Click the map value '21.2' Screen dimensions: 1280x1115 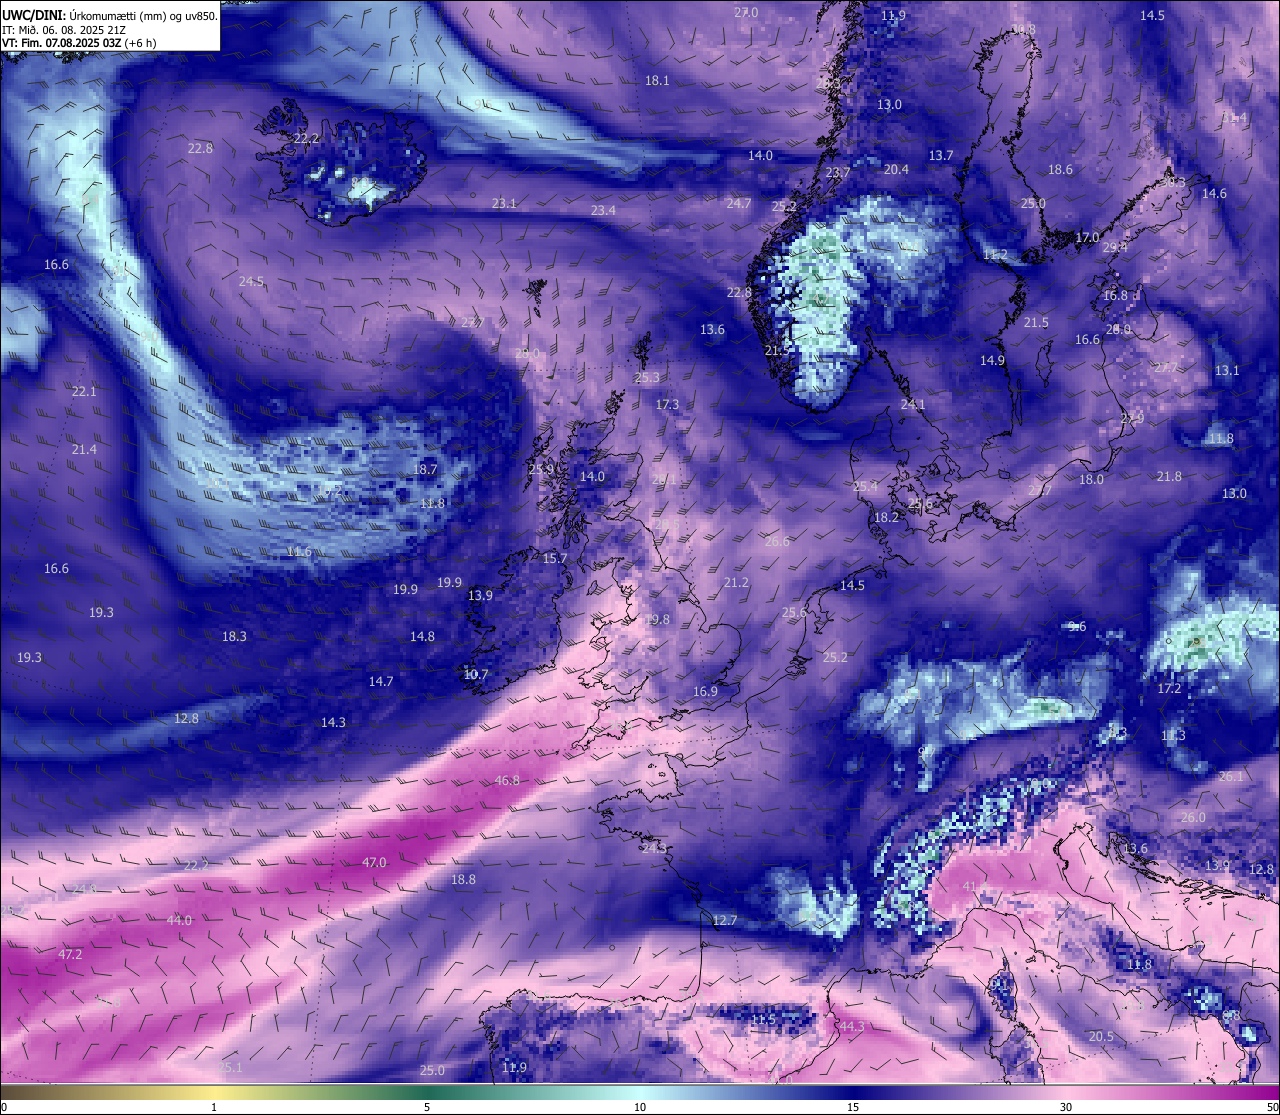click(736, 583)
